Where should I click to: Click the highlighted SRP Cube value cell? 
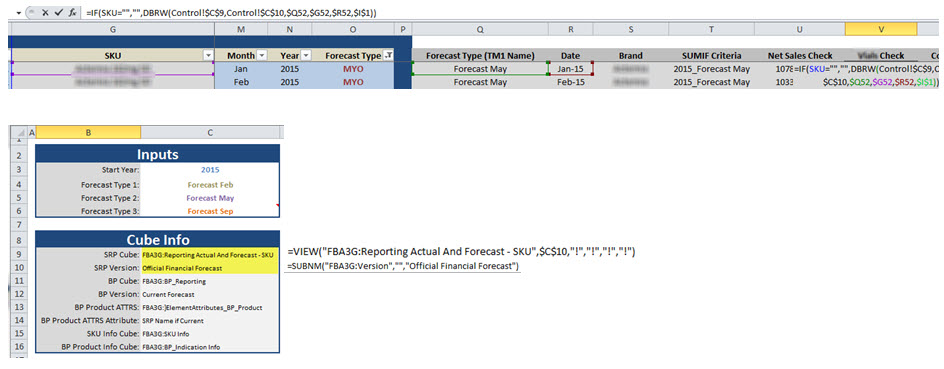[210, 255]
